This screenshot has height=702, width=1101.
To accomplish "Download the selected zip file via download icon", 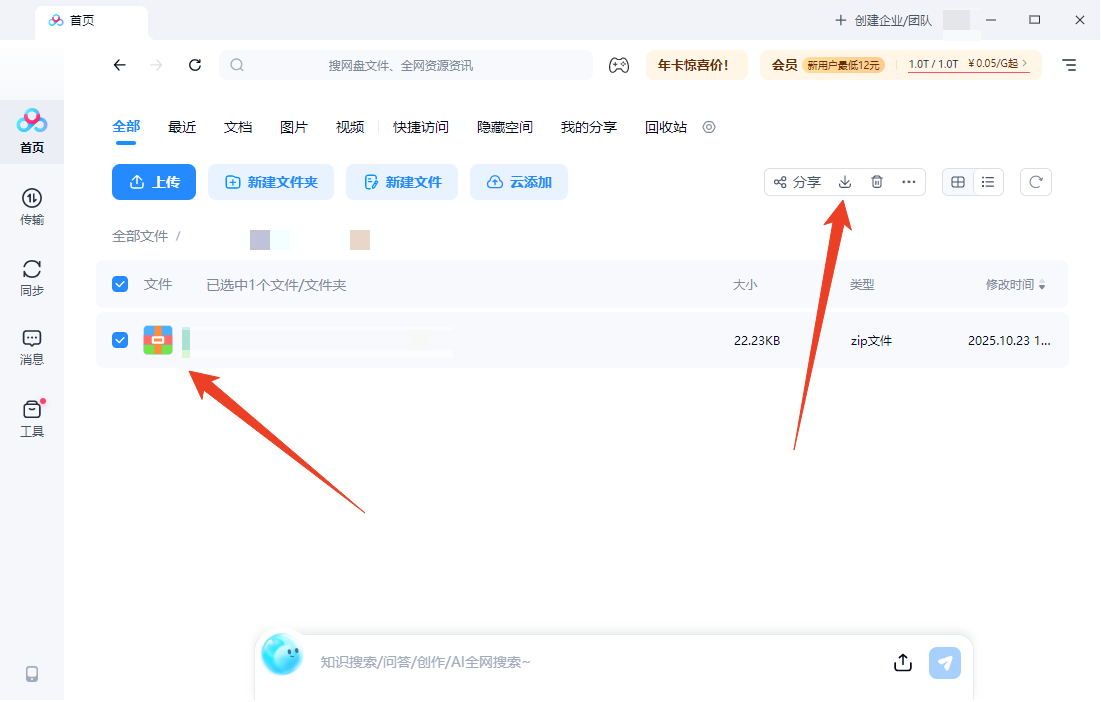I will pyautogui.click(x=845, y=182).
